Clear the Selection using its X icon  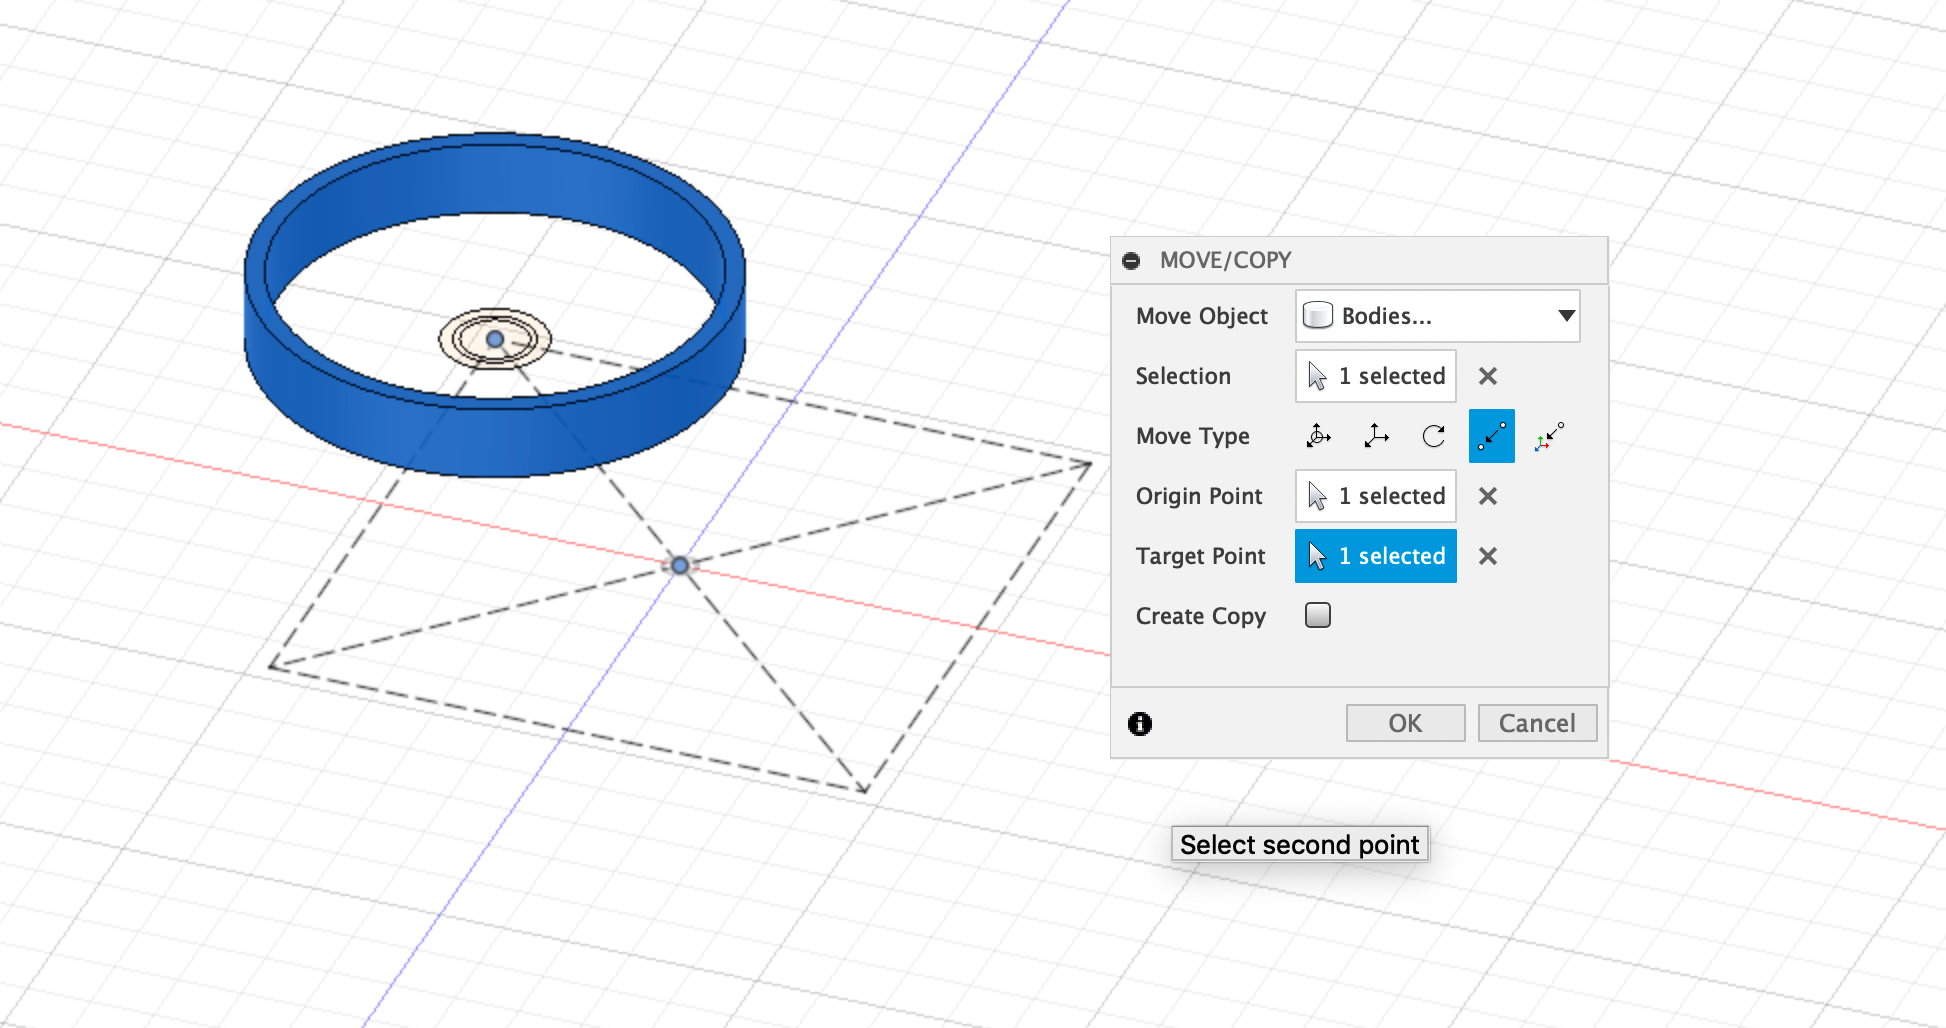pos(1487,376)
